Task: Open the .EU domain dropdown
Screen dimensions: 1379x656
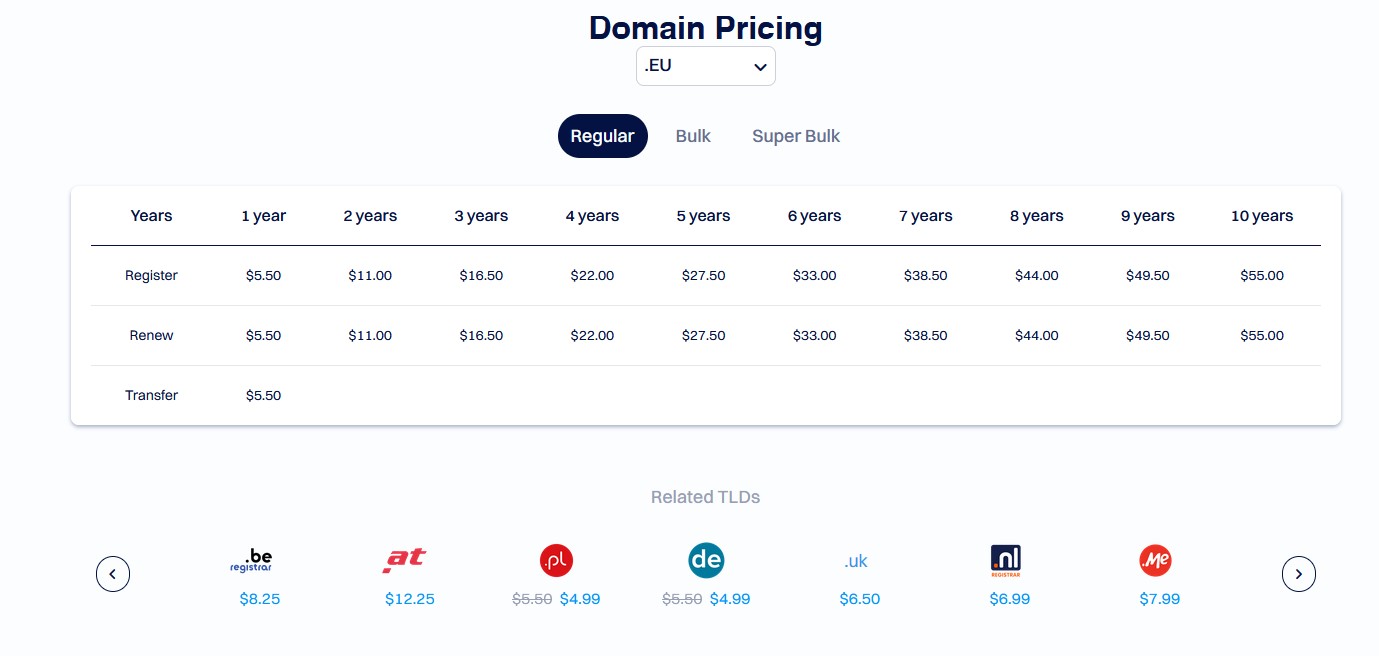Action: tap(706, 66)
